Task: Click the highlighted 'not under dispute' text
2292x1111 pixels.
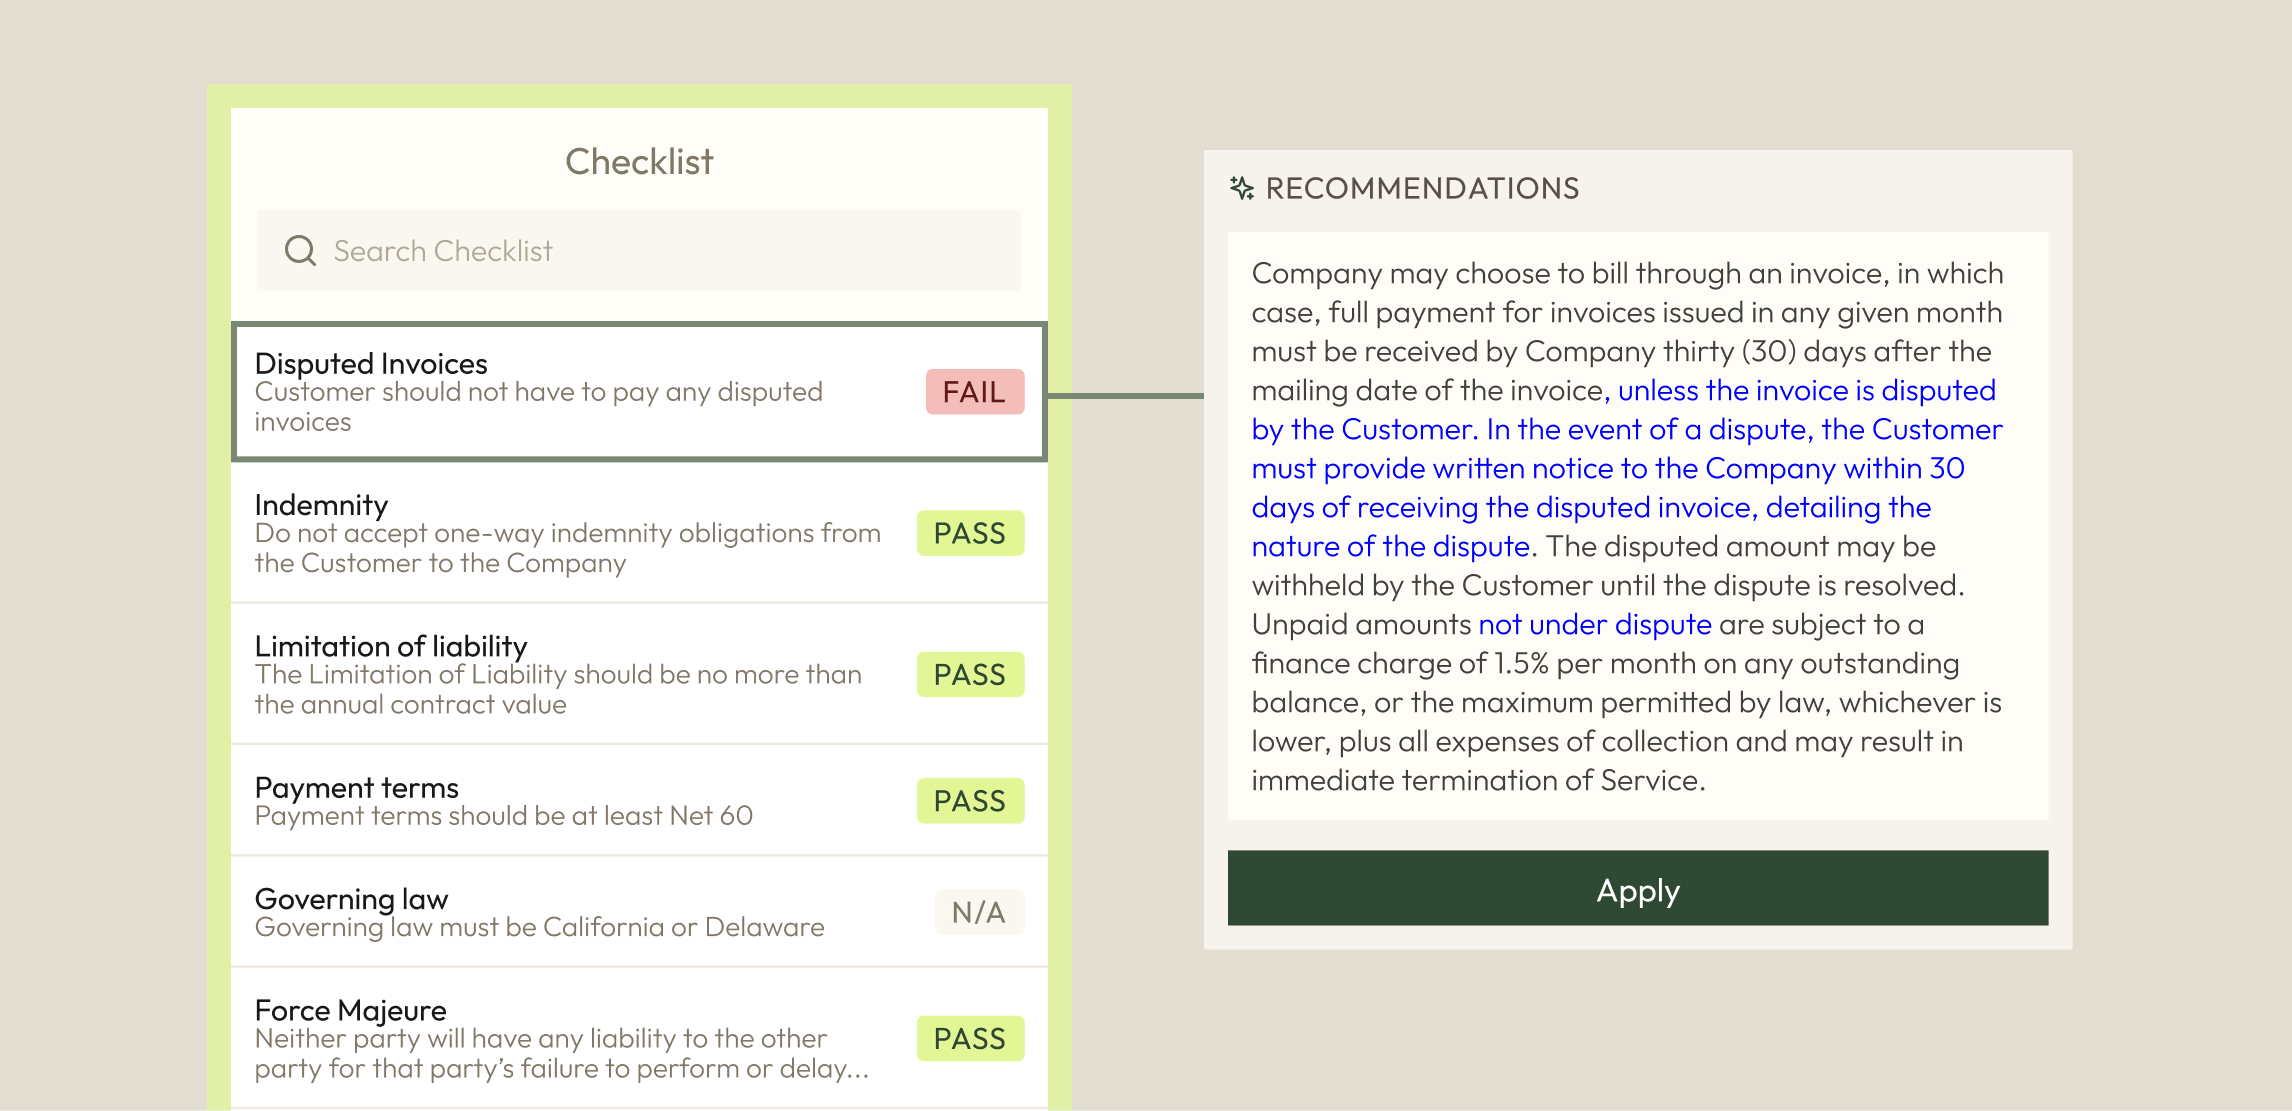Action: [x=1594, y=624]
